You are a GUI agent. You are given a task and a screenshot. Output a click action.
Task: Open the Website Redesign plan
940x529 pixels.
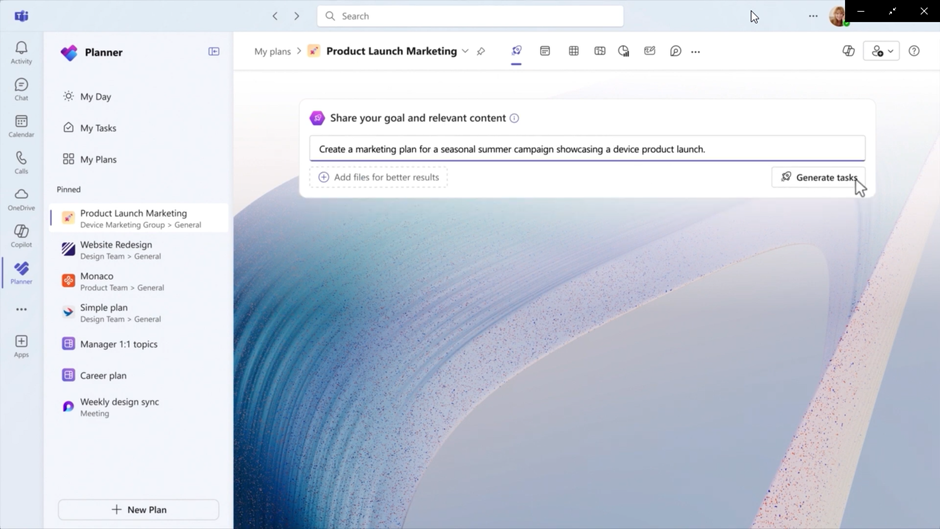pyautogui.click(x=139, y=250)
